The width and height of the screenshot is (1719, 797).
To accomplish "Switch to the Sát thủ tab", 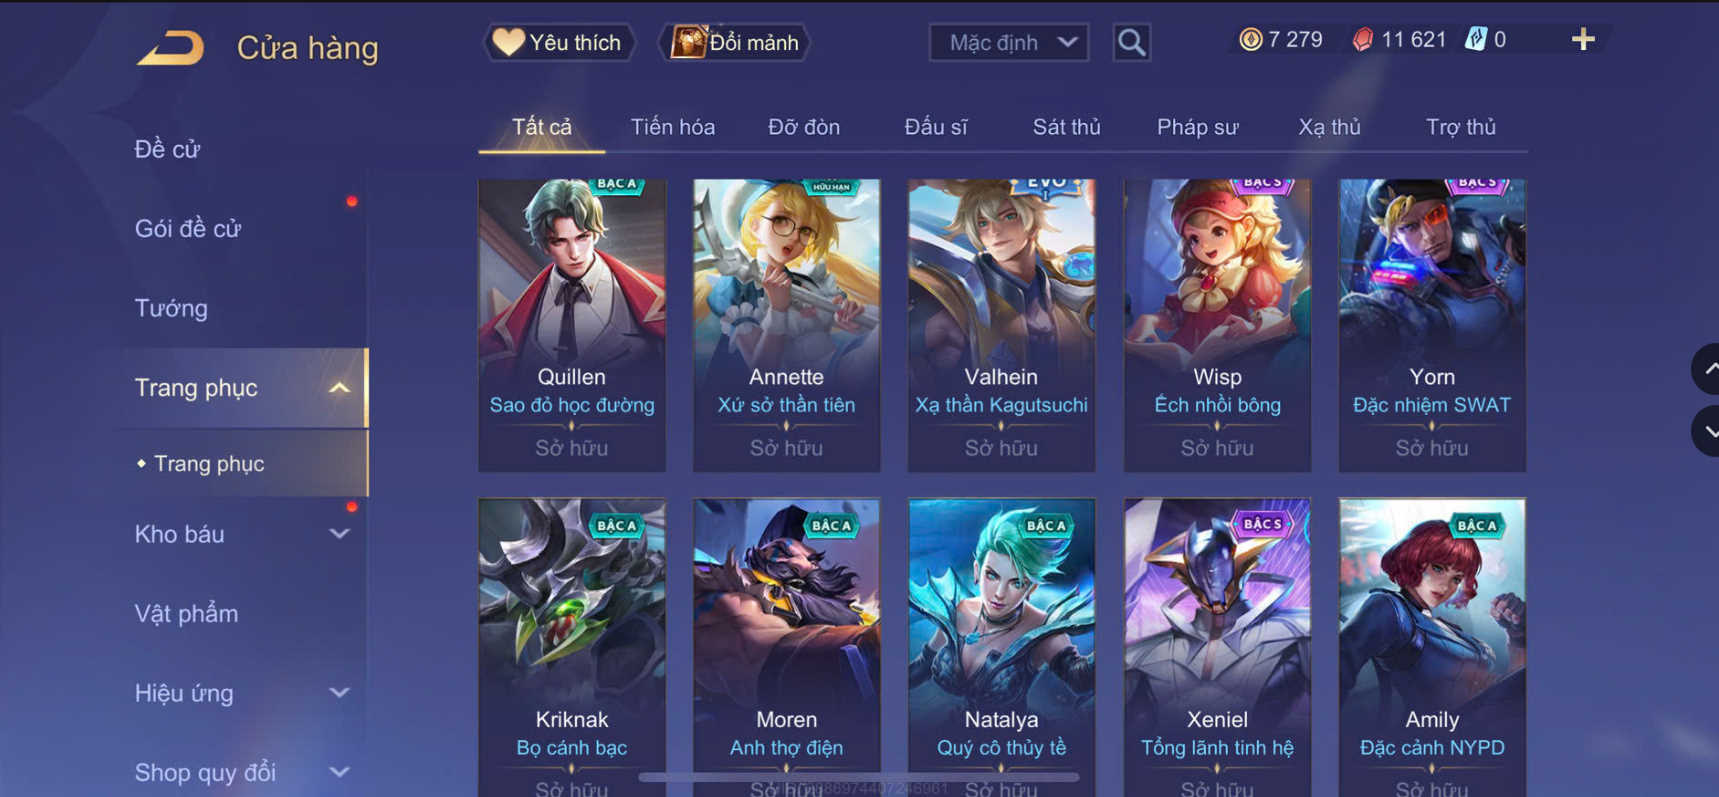I will (1066, 127).
